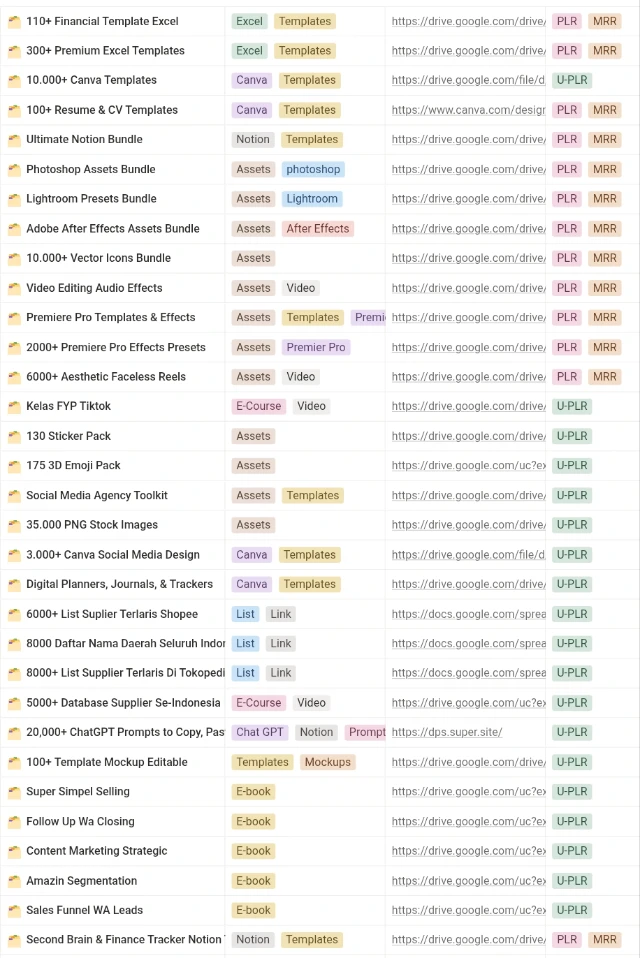The image size is (640, 958).
Task: Click the Chat GPT tag
Action: coord(260,732)
